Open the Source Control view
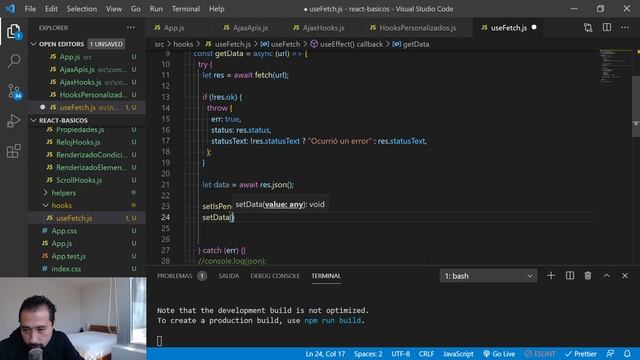640x360 pixels. [14, 91]
